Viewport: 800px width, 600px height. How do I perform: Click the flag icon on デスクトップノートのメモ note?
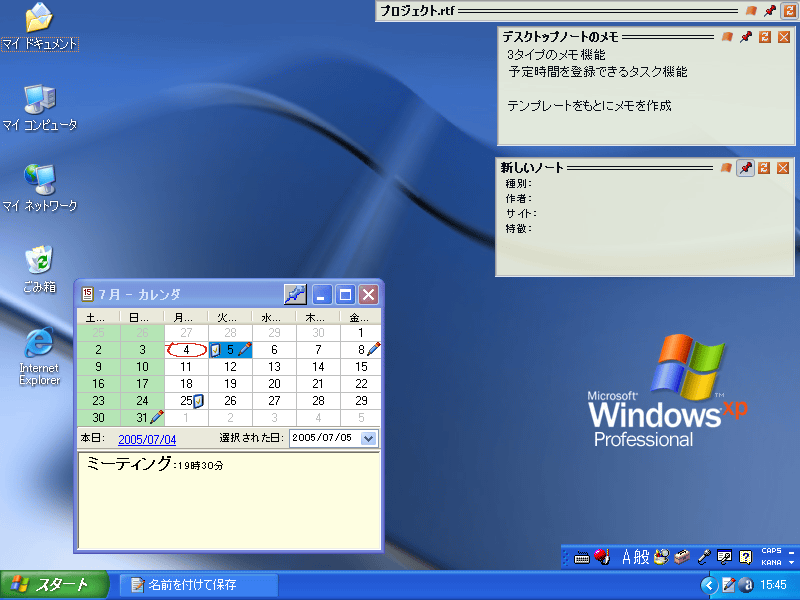tap(727, 37)
